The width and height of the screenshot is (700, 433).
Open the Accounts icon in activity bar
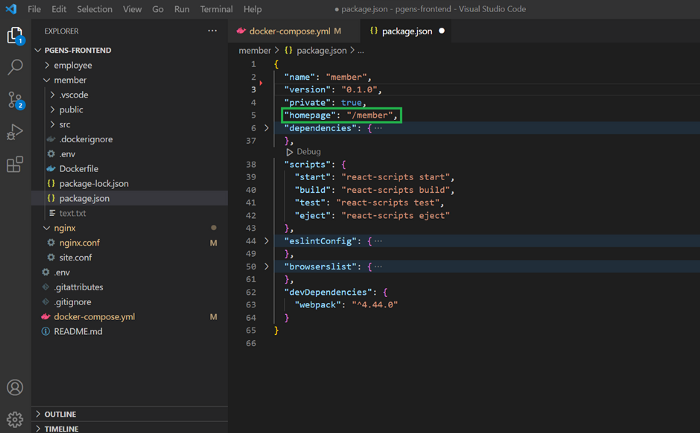pyautogui.click(x=15, y=387)
